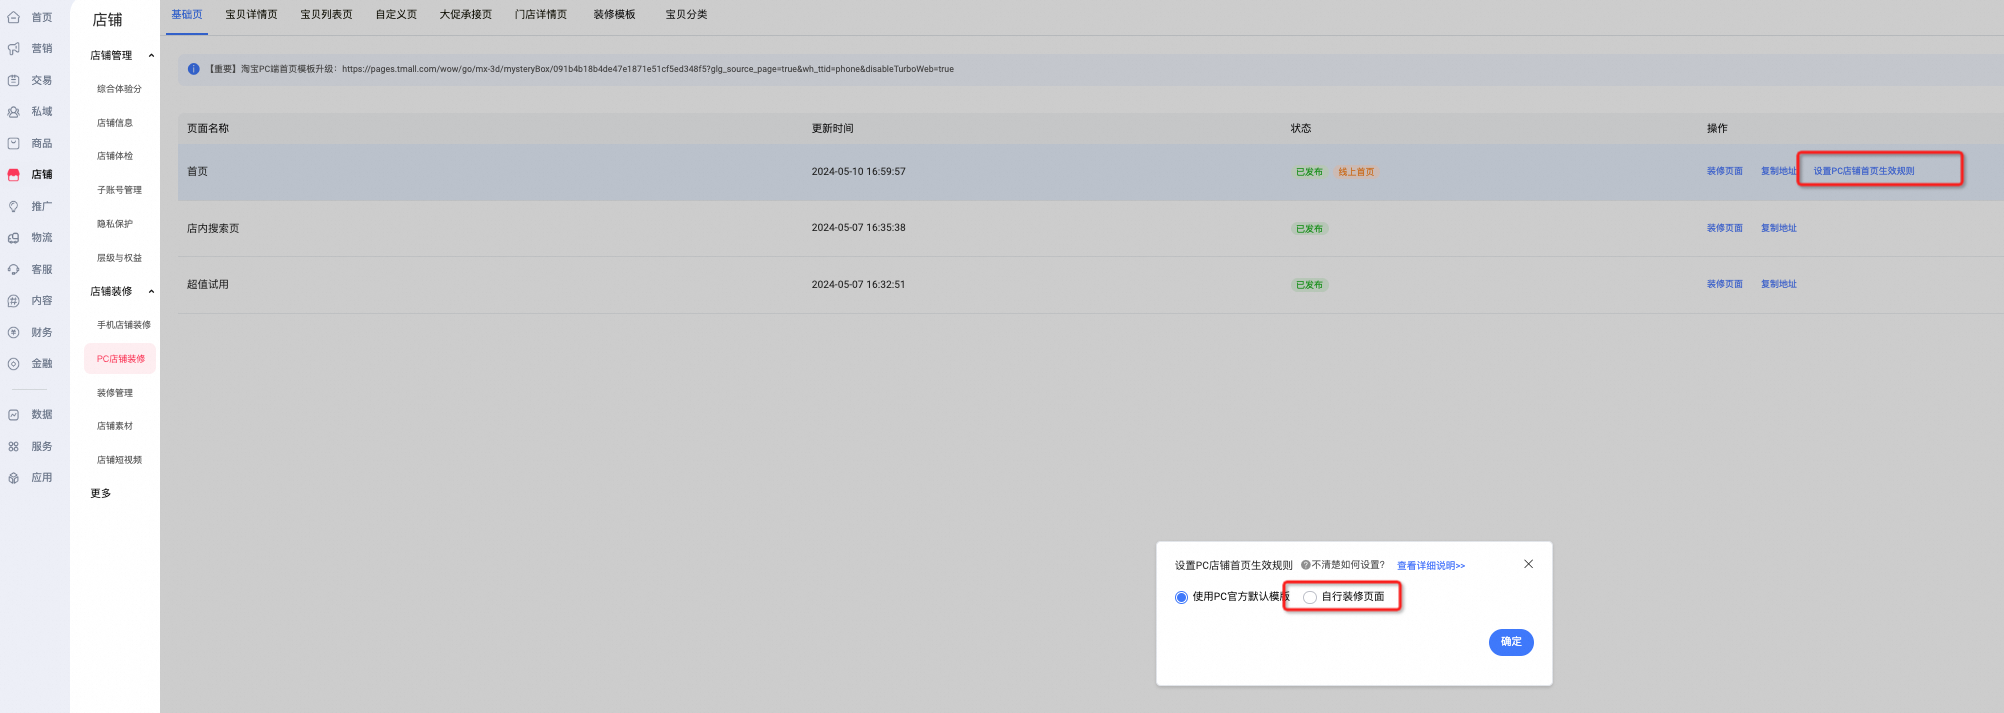Image resolution: width=2004 pixels, height=713 pixels.
Task: Open the 金融 finance icon
Action: (x=14, y=364)
